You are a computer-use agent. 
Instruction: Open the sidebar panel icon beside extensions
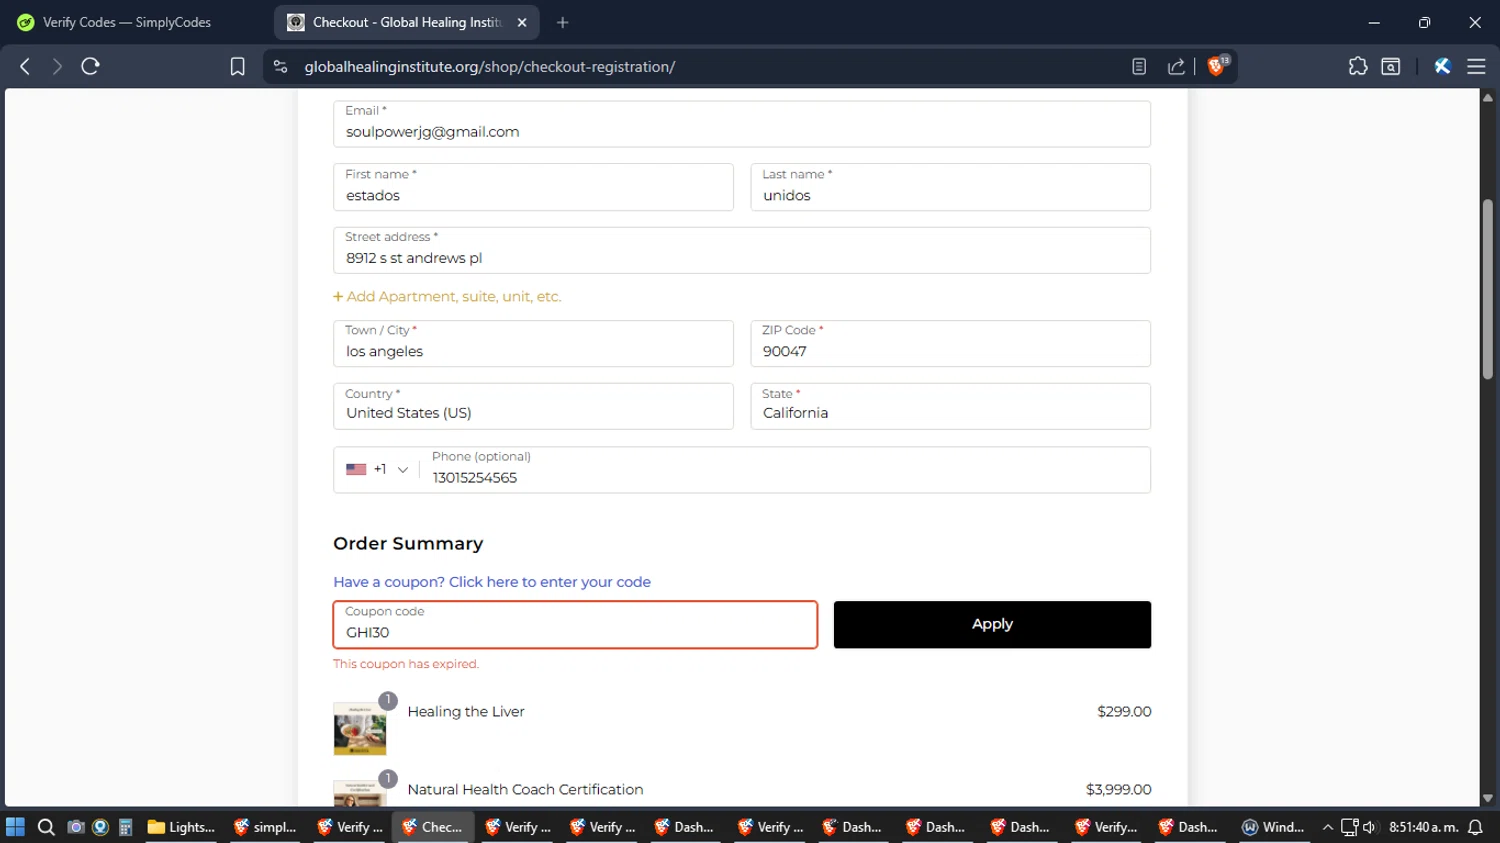point(1391,66)
